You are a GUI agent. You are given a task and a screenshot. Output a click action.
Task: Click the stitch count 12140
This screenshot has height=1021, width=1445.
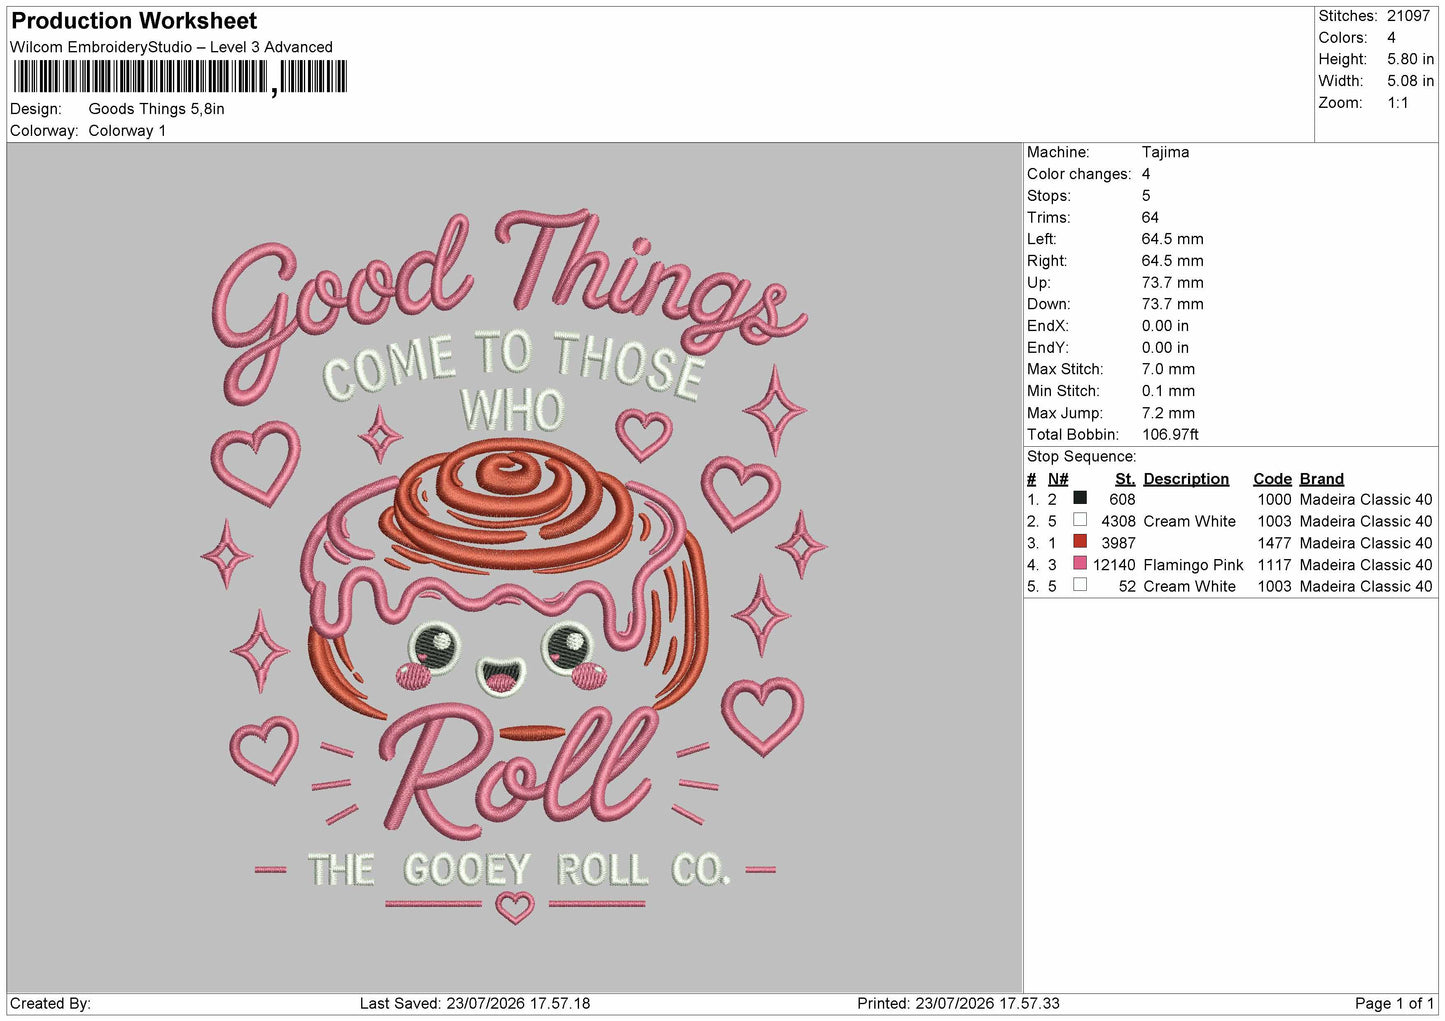pyautogui.click(x=1114, y=565)
